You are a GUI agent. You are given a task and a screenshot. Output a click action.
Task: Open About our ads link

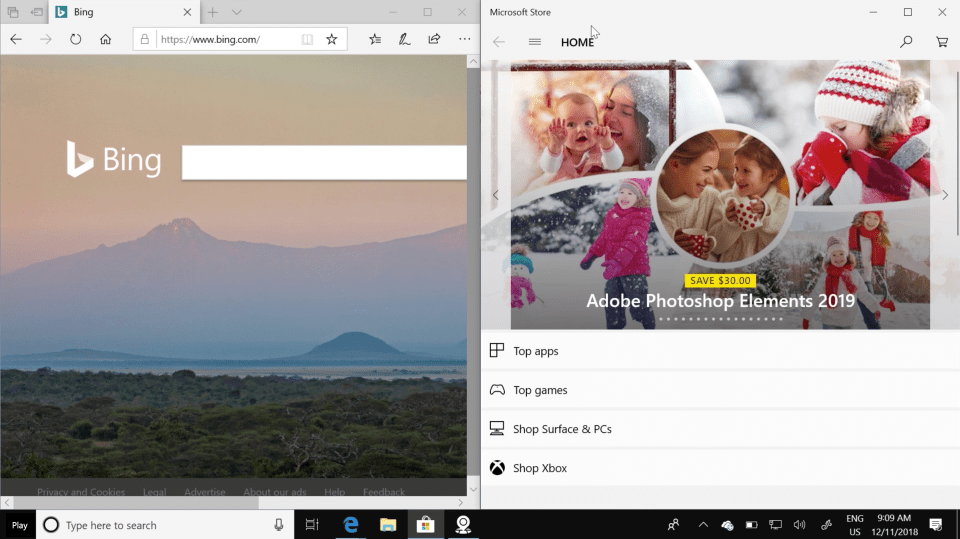tap(274, 492)
